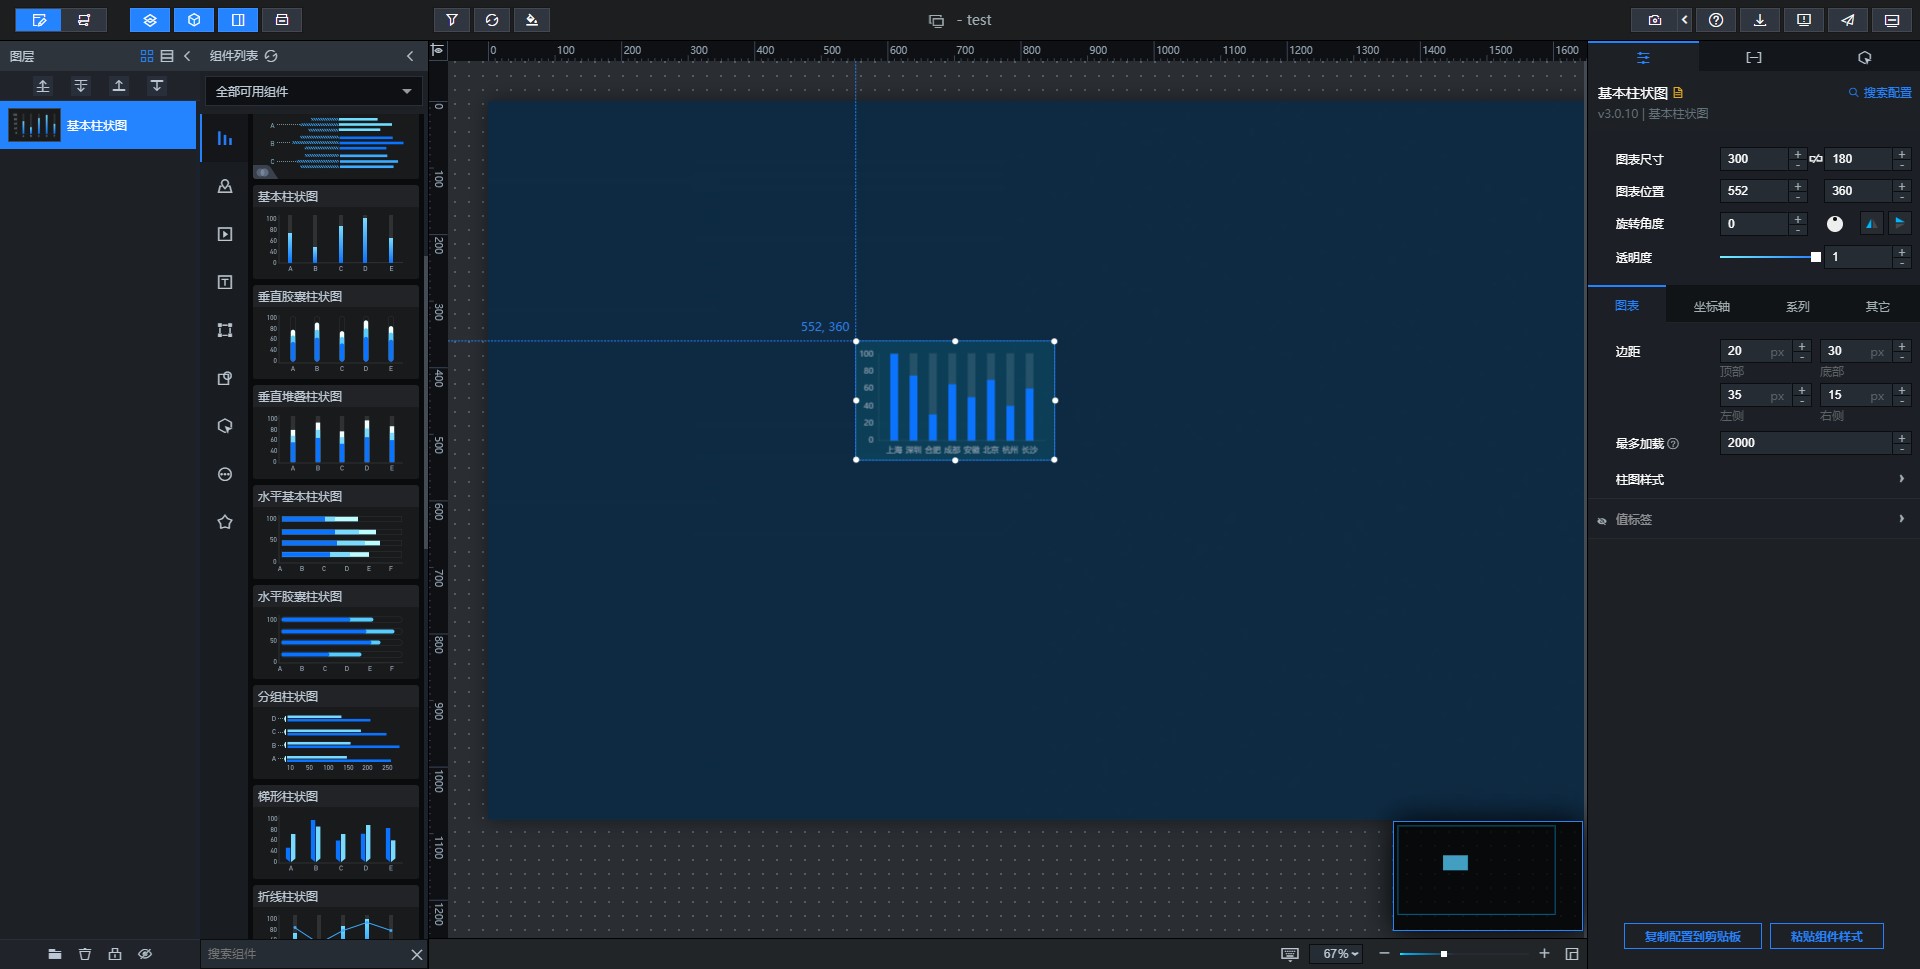
Task: Preview the screen with monitor icon
Action: (1892, 20)
